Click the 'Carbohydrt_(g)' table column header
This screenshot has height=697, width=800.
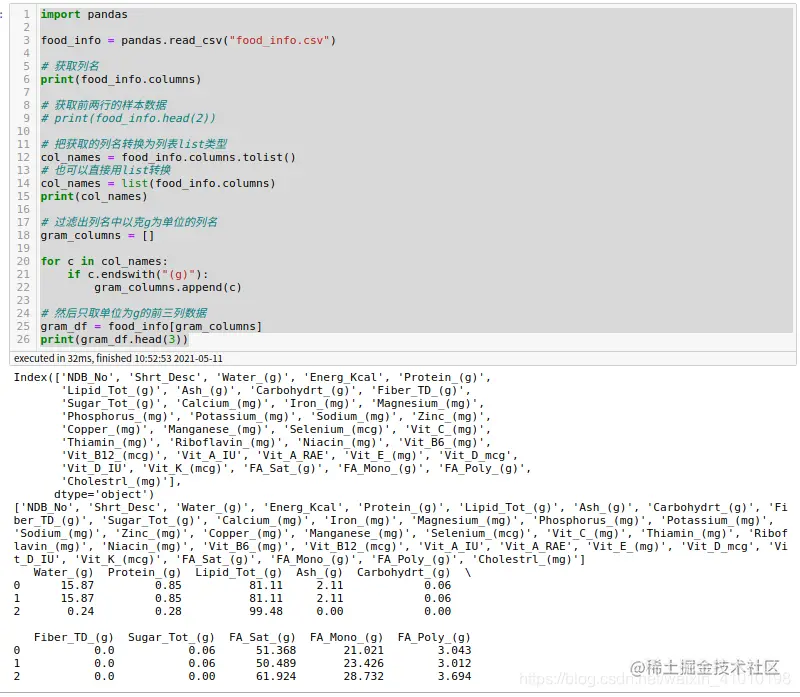pos(404,572)
